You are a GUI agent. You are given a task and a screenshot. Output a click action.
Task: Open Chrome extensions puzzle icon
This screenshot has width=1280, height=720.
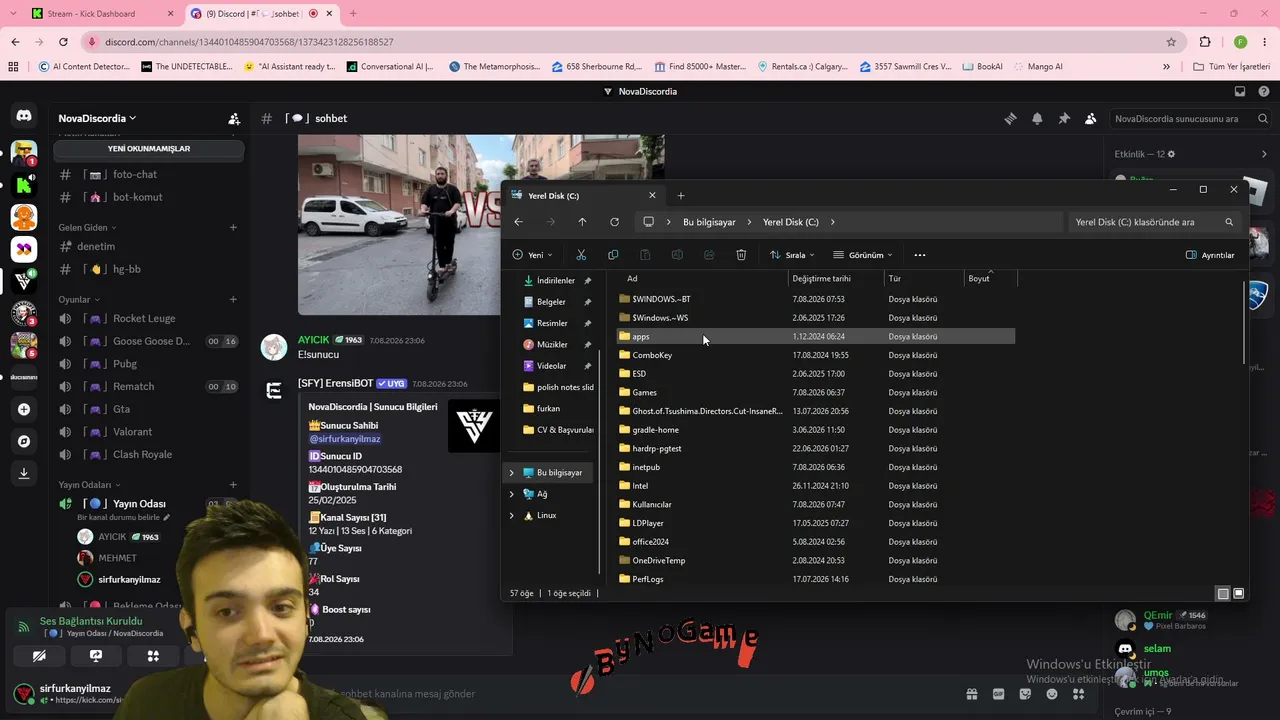point(1205,42)
